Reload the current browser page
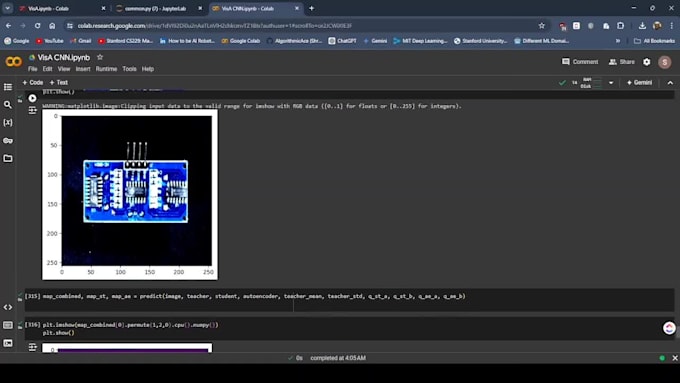Viewport: 680px width, 383px height. coord(37,26)
